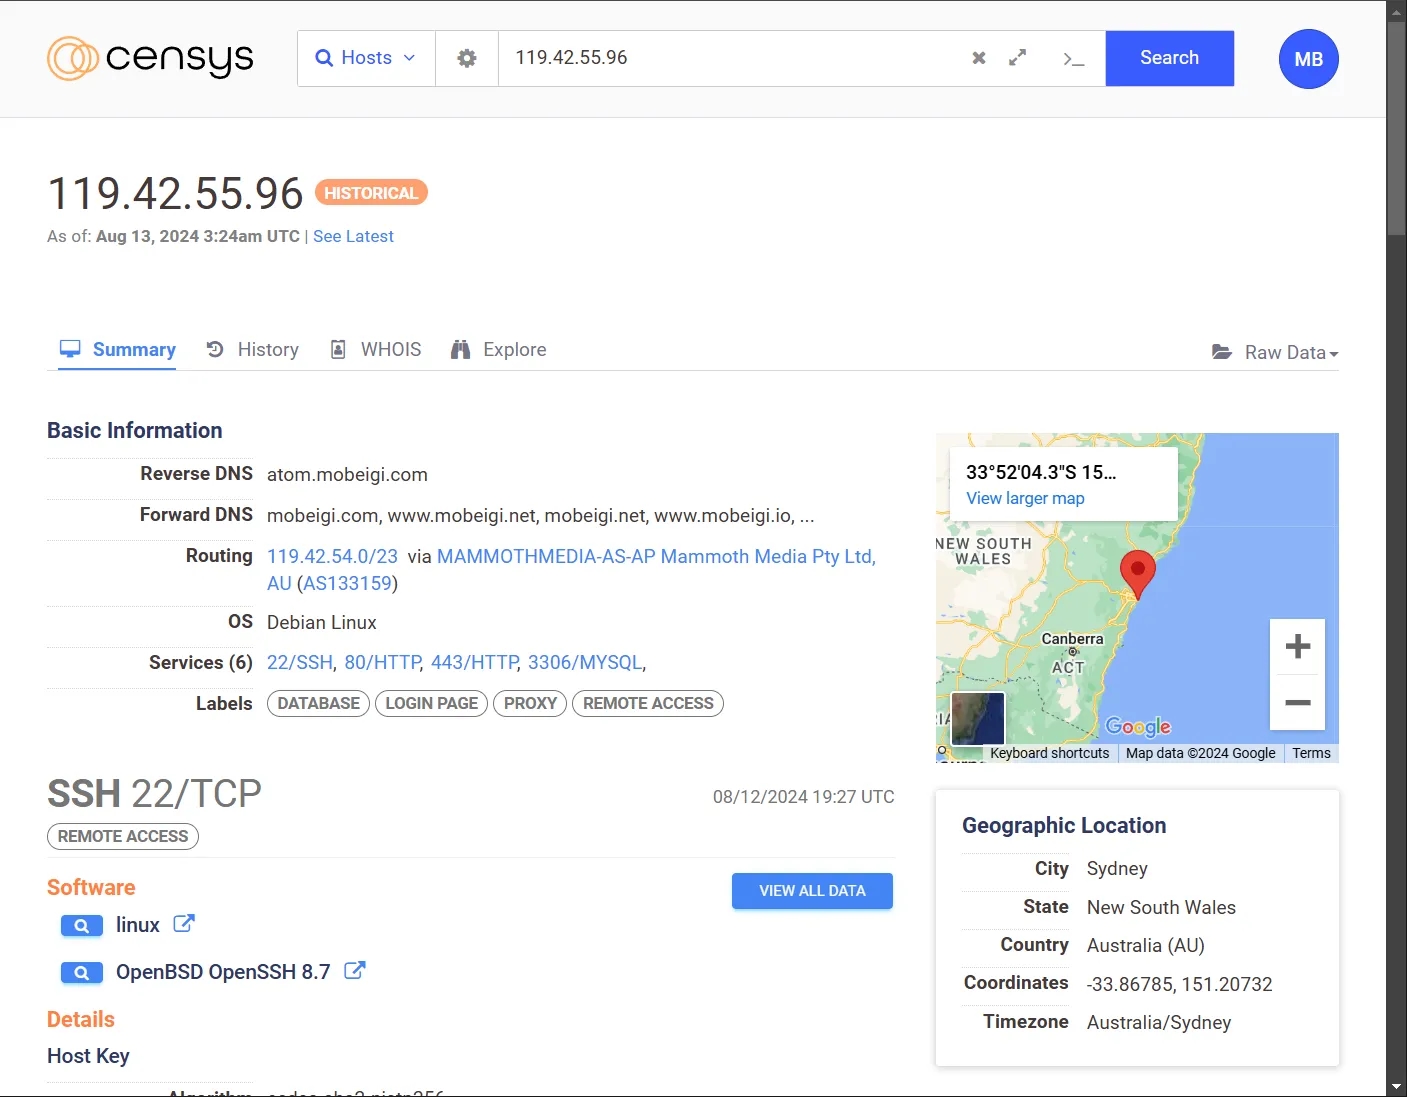Switch to the WHOIS tab
The width and height of the screenshot is (1407, 1097).
coord(376,350)
